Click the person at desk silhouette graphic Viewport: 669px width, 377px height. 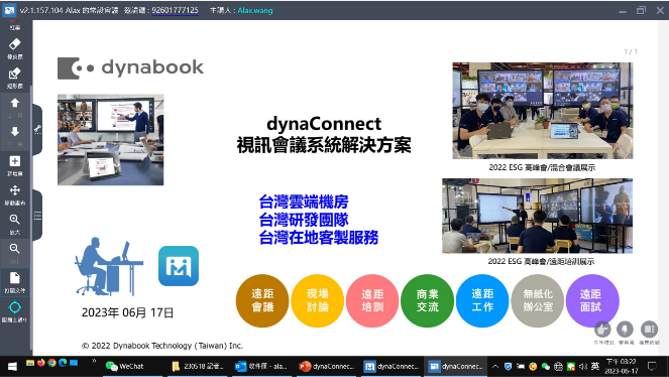click(x=109, y=267)
